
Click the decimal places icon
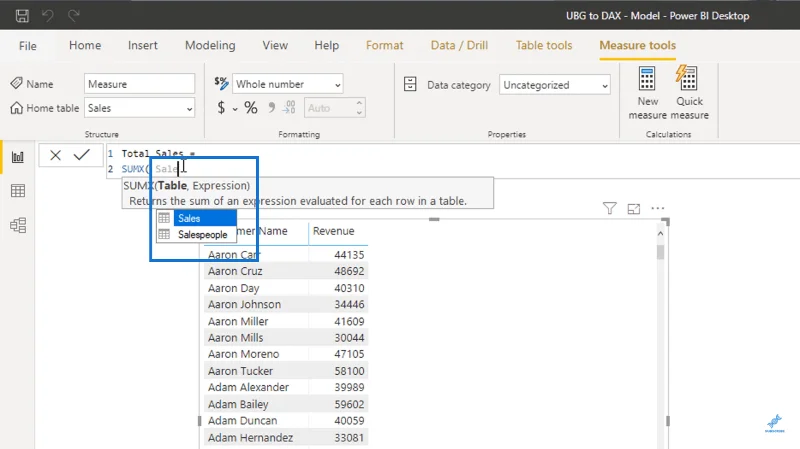(289, 107)
